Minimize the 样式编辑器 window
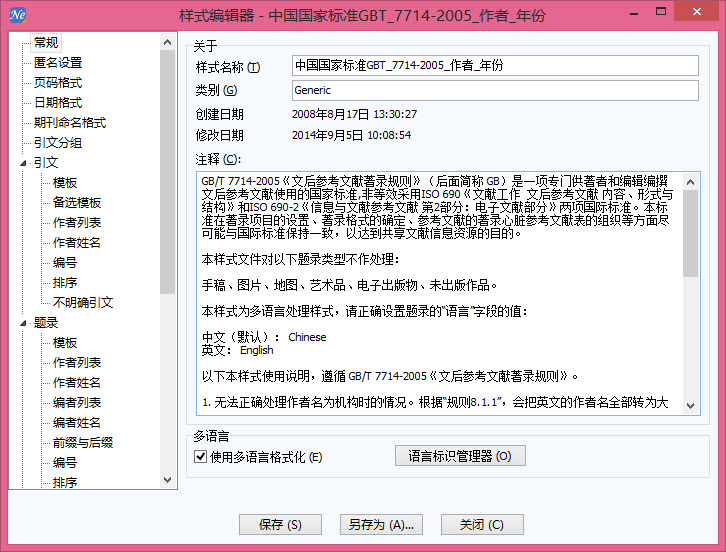The image size is (726, 552). [634, 13]
